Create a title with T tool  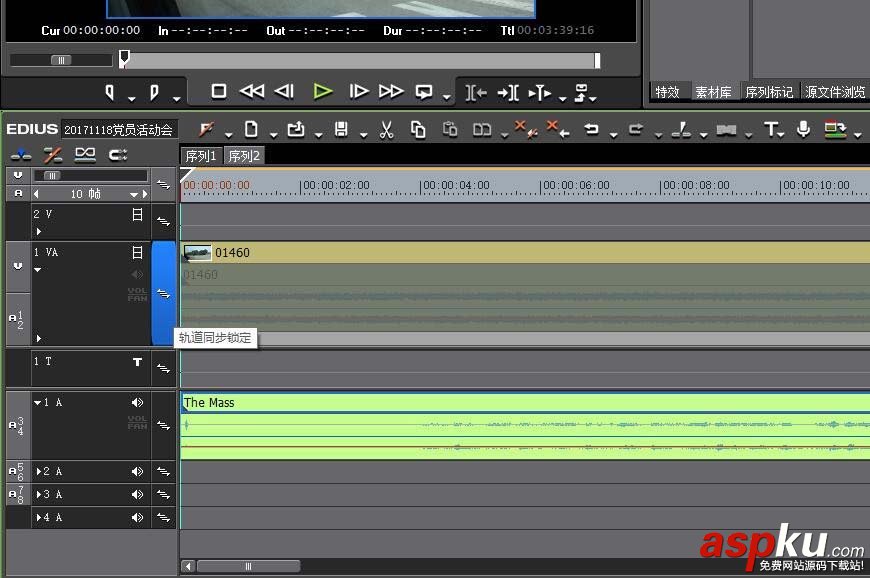pos(771,130)
